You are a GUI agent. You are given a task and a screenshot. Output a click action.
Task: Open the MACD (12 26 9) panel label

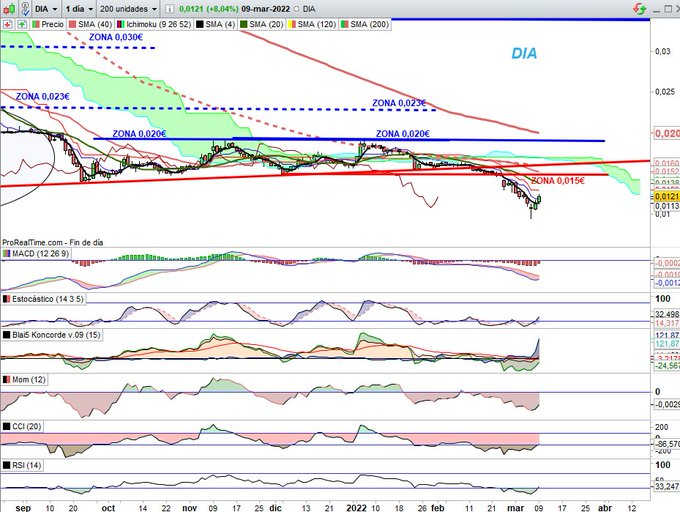41,254
